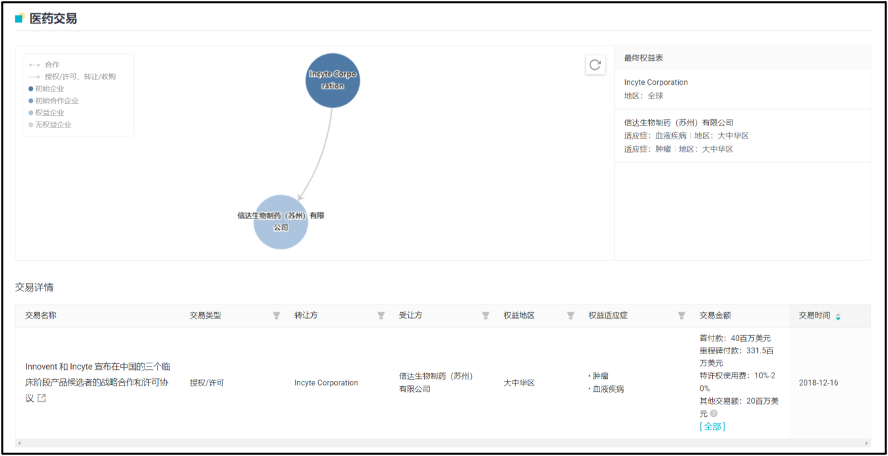888x456 pixels.
Task: Click 无权益企业 legend color dot
Action: pyautogui.click(x=31, y=125)
